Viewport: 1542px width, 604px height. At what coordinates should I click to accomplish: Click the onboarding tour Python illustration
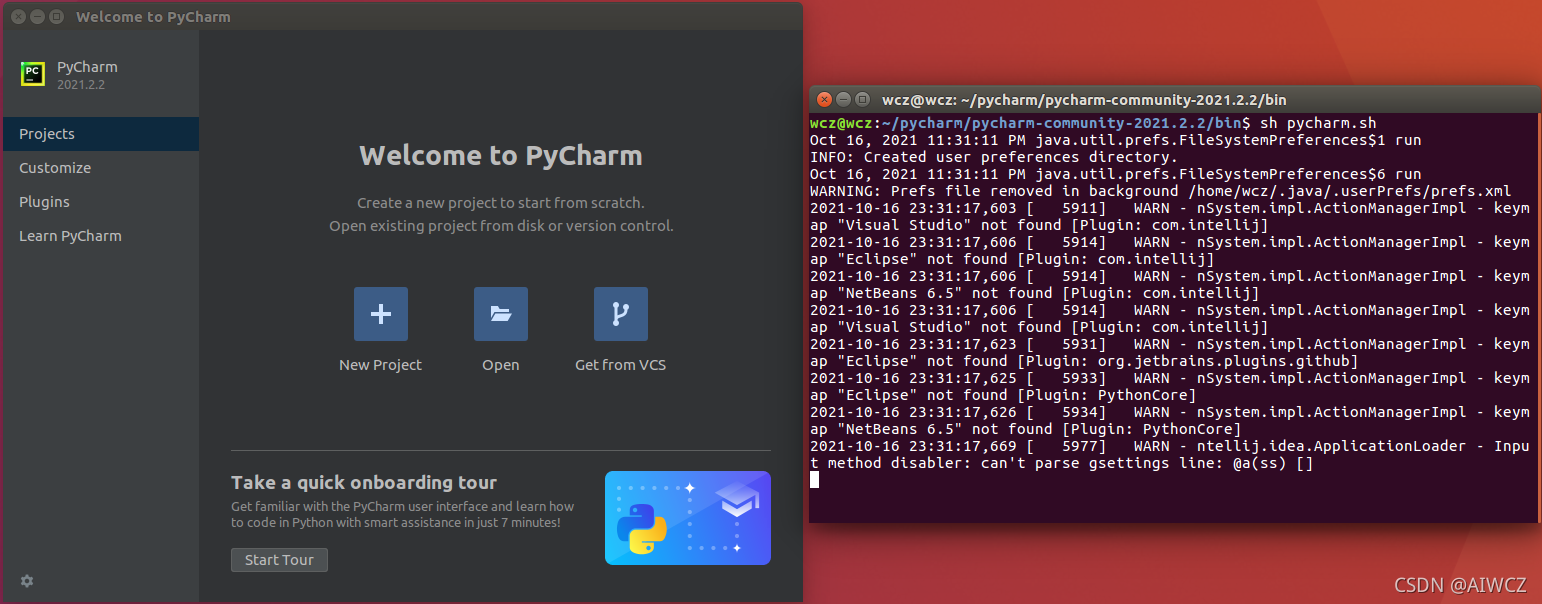(x=688, y=518)
